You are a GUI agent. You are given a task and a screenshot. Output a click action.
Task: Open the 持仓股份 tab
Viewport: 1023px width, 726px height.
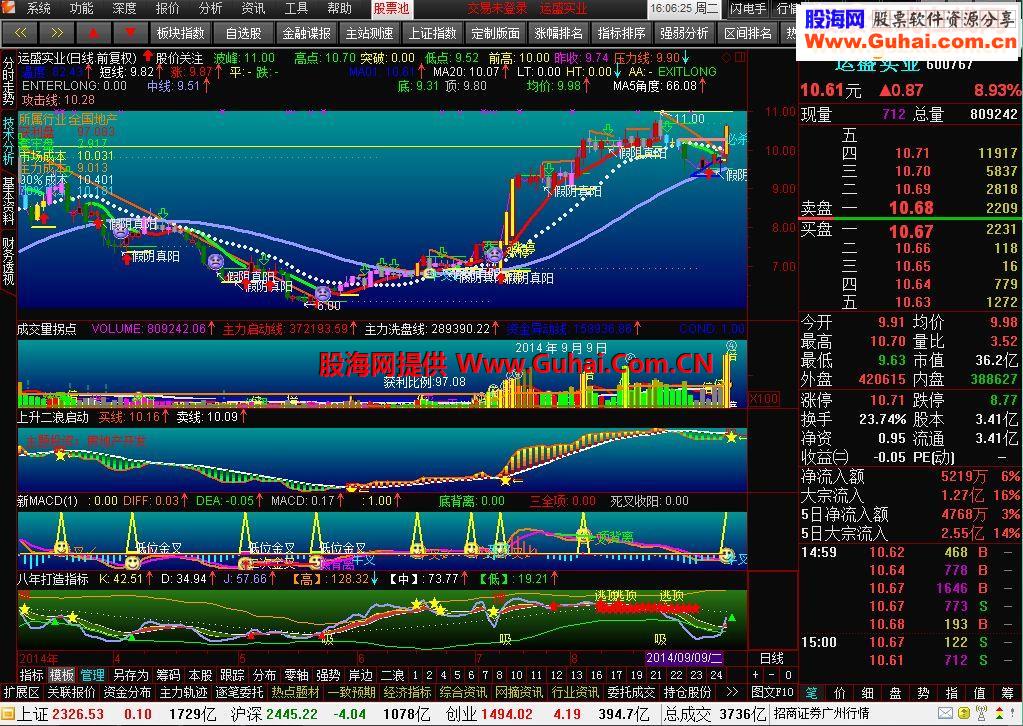[687, 691]
